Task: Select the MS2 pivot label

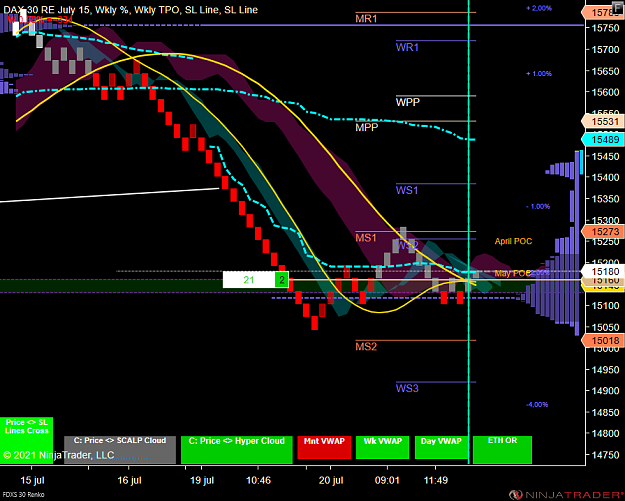Action: pos(366,347)
